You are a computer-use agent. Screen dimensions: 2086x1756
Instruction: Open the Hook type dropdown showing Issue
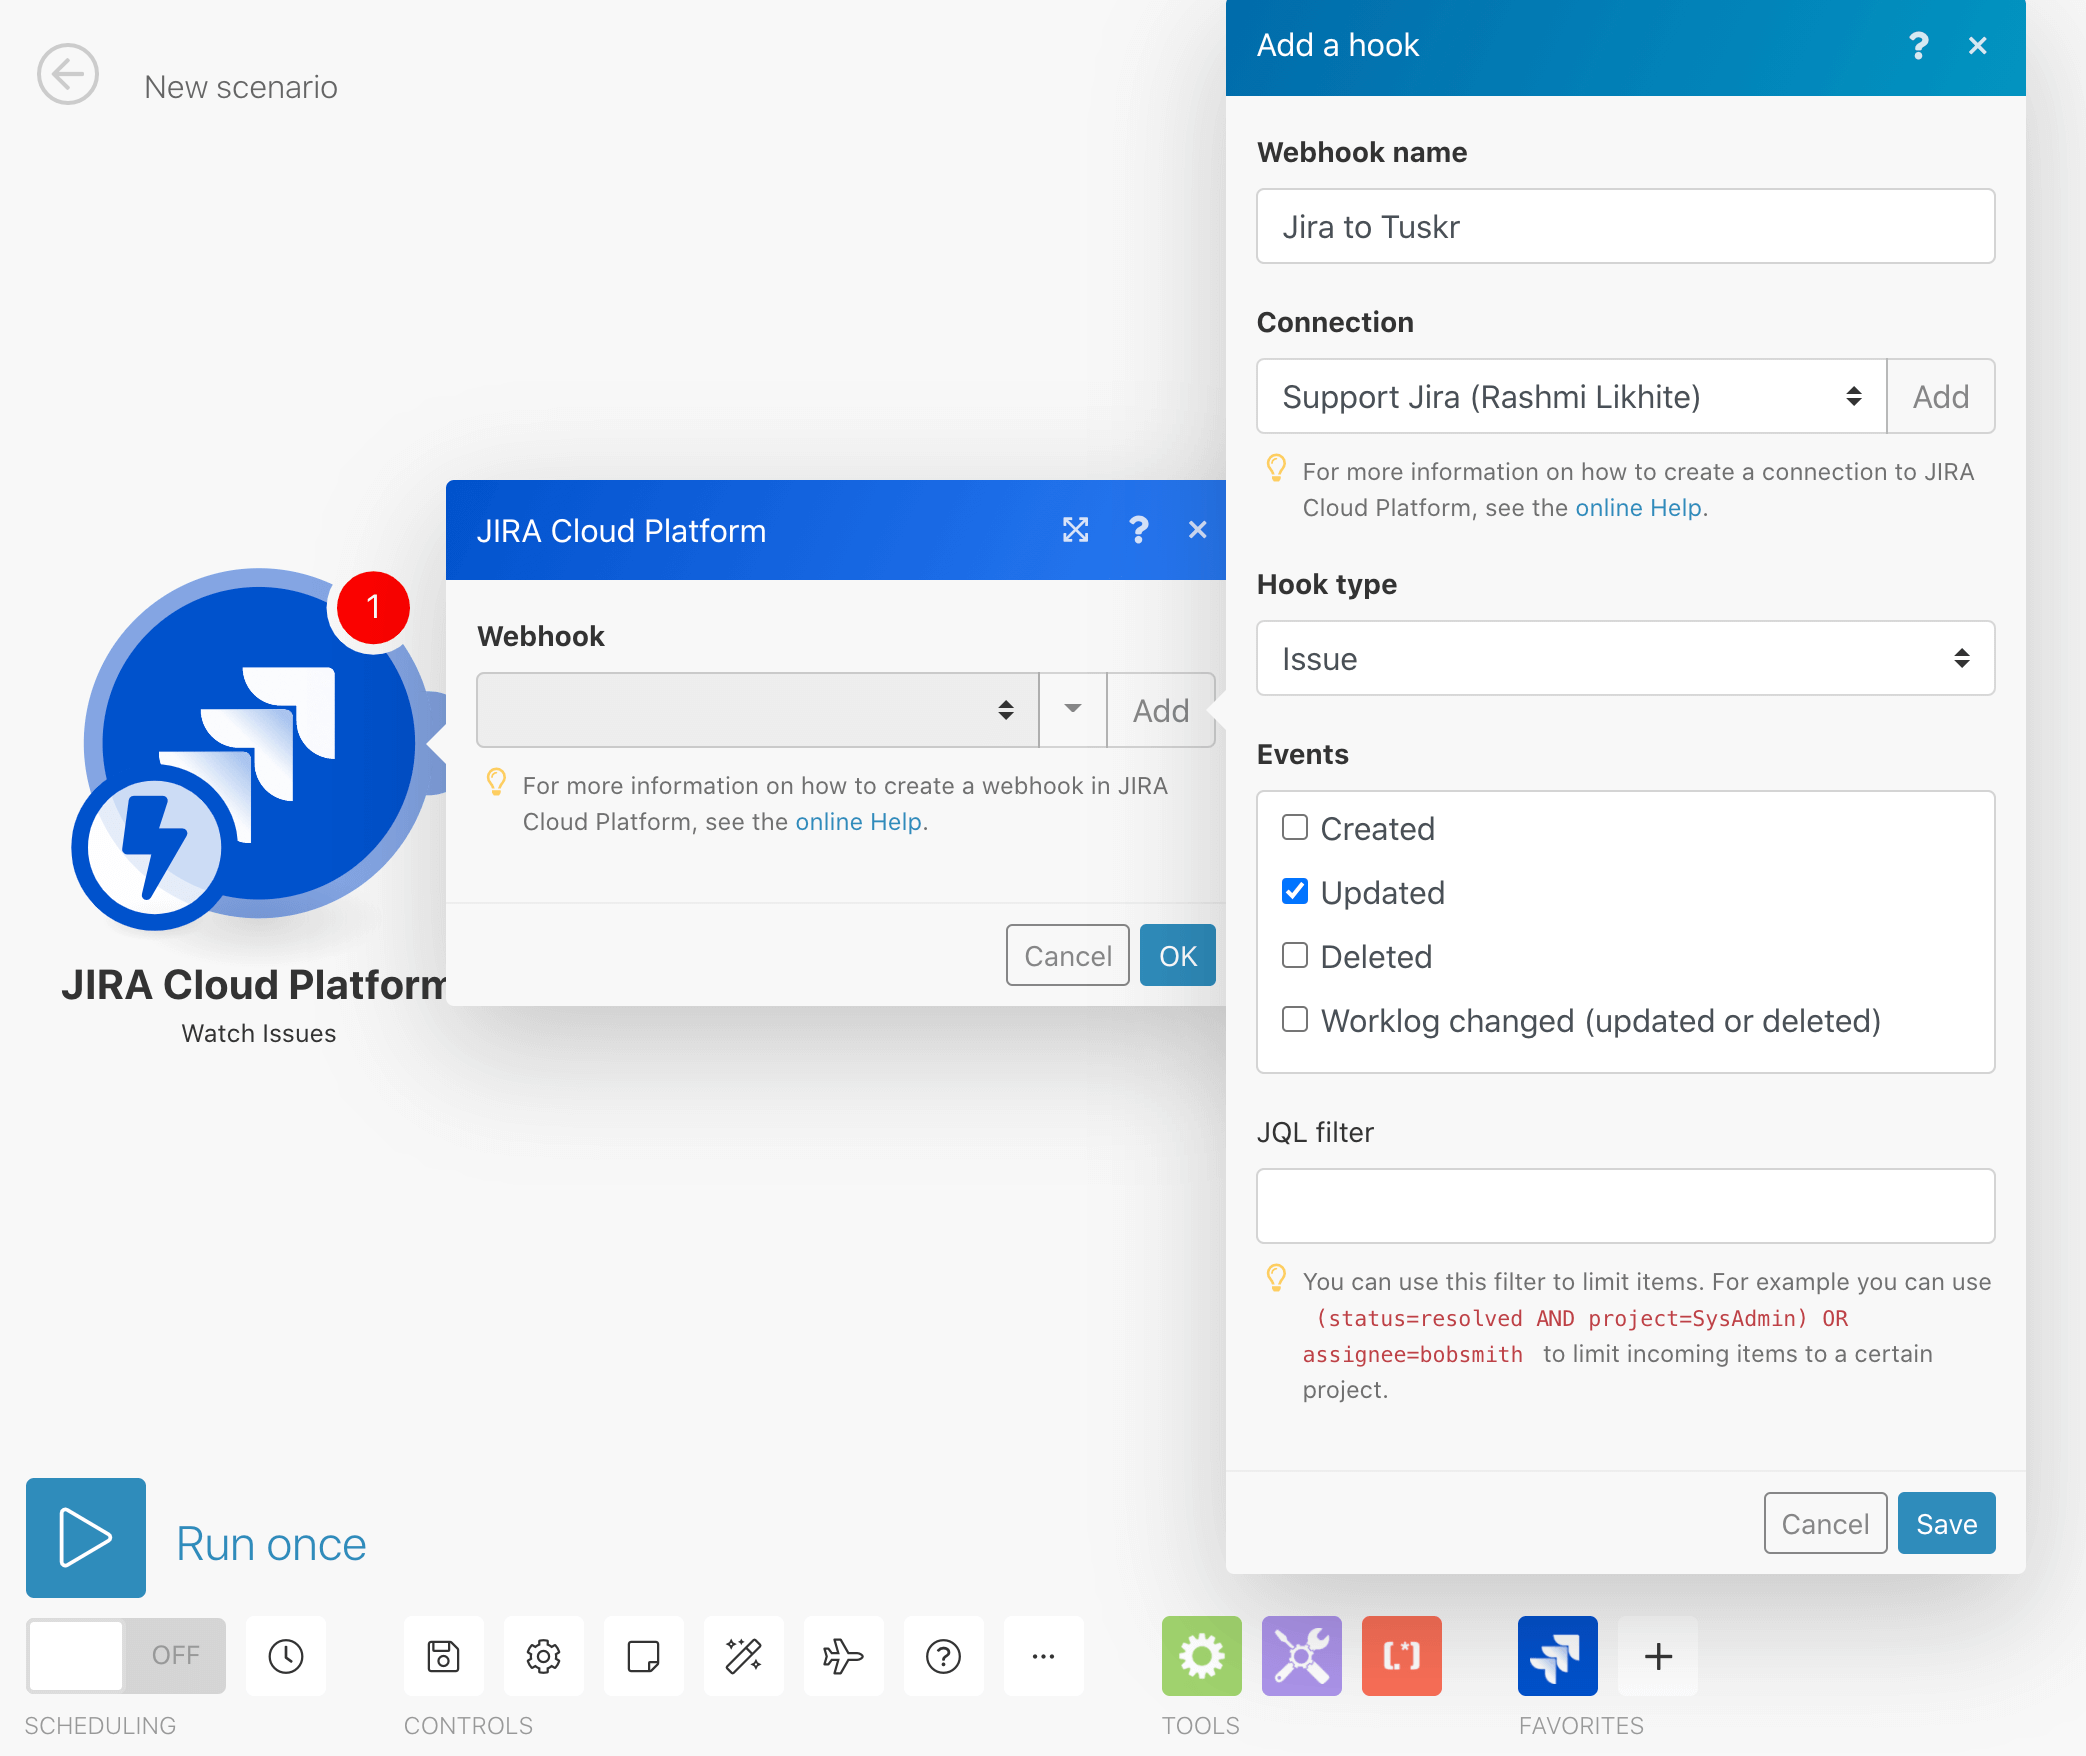(1625, 658)
